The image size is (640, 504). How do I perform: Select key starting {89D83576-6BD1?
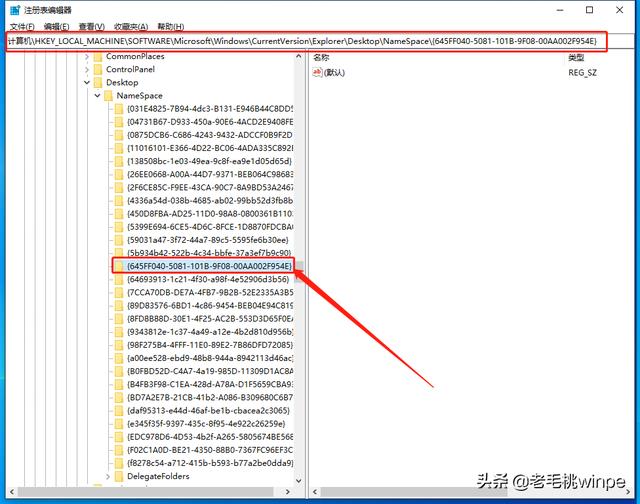click(x=210, y=306)
